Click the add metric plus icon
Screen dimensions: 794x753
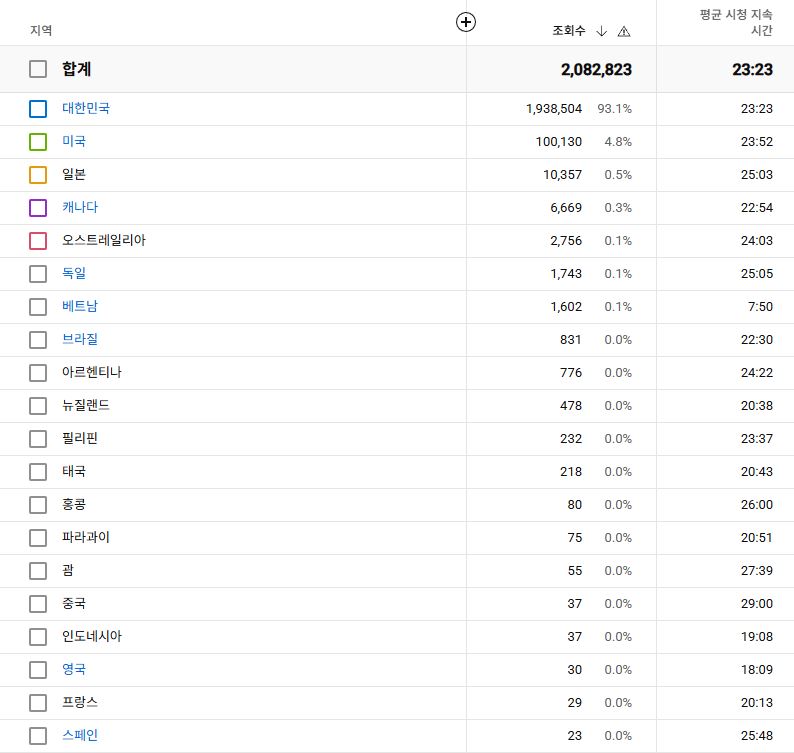point(465,22)
